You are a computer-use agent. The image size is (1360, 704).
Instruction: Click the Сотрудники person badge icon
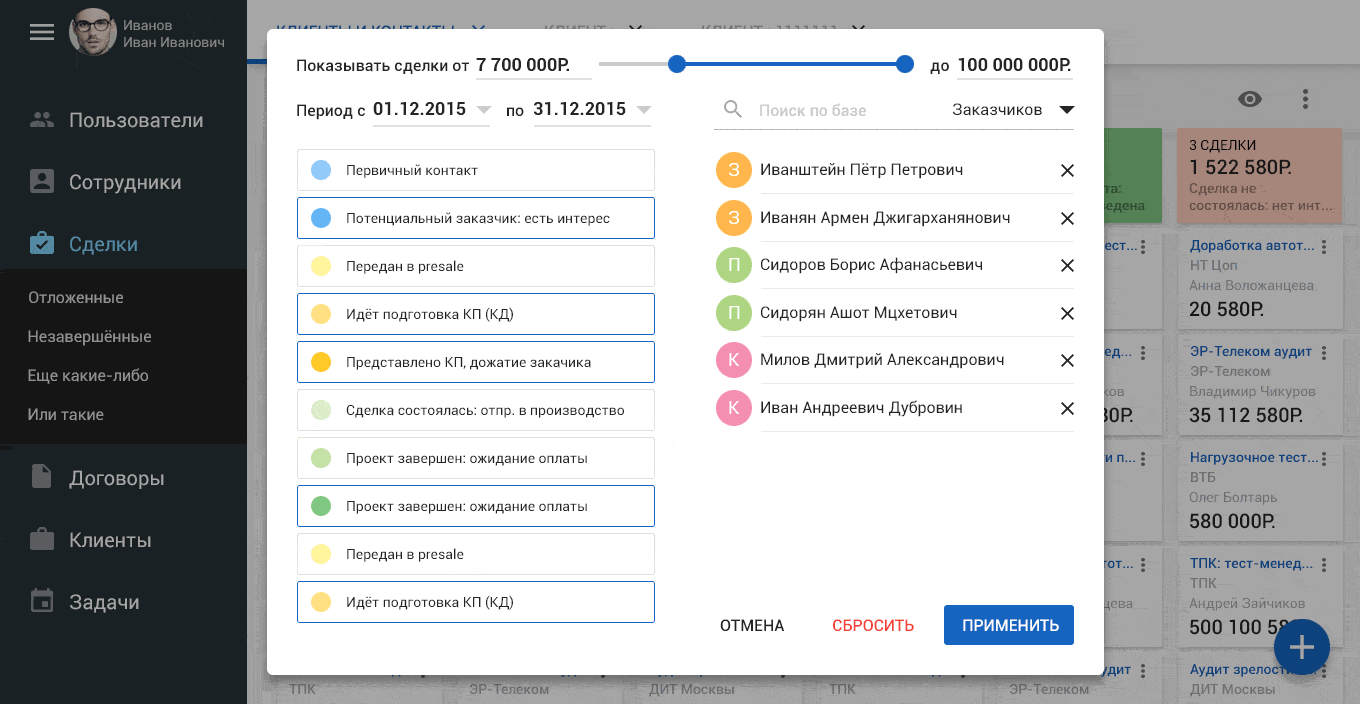click(42, 182)
